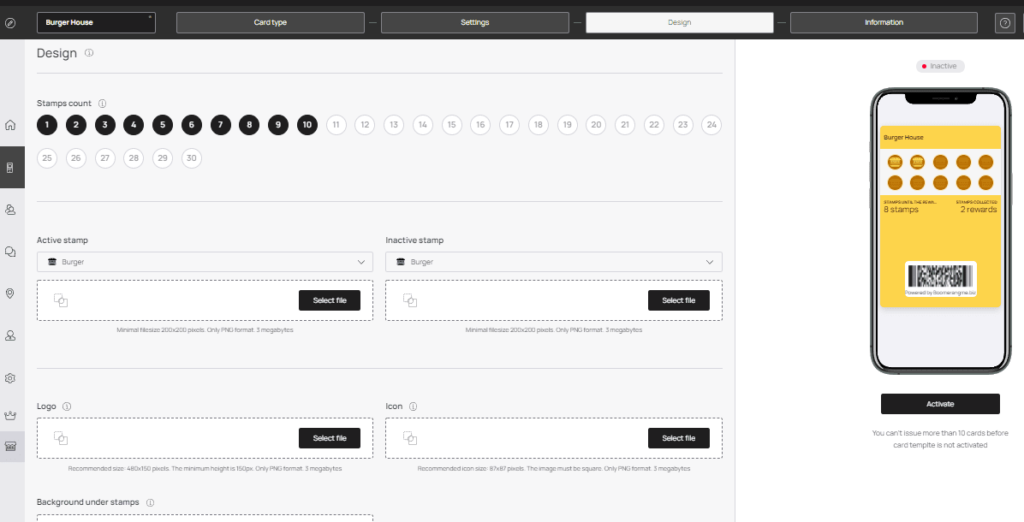Open the settings gear sidebar icon

coord(10,378)
